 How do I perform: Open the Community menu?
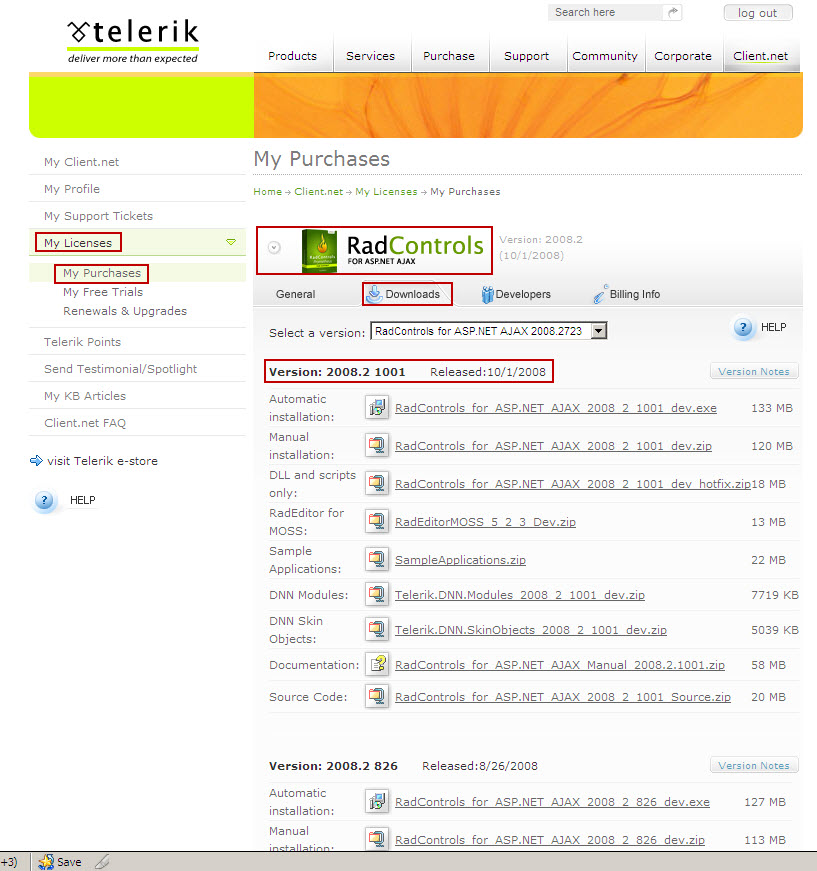point(605,56)
